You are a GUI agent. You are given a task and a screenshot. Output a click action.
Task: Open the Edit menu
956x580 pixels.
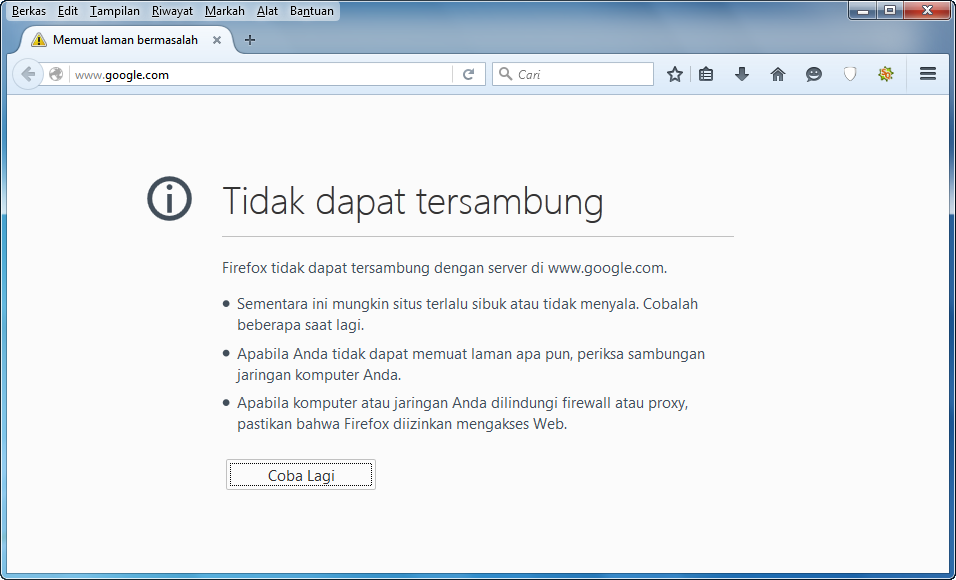point(68,11)
